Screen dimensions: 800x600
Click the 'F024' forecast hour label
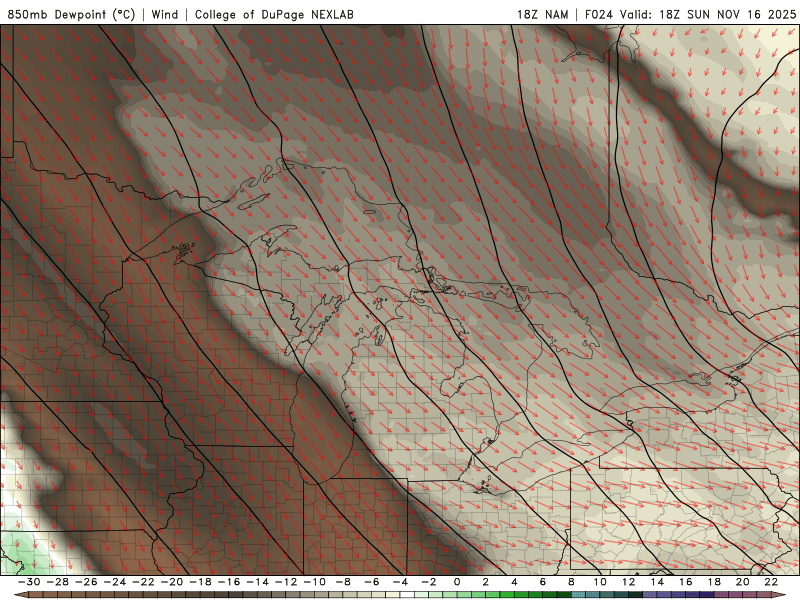pos(599,14)
